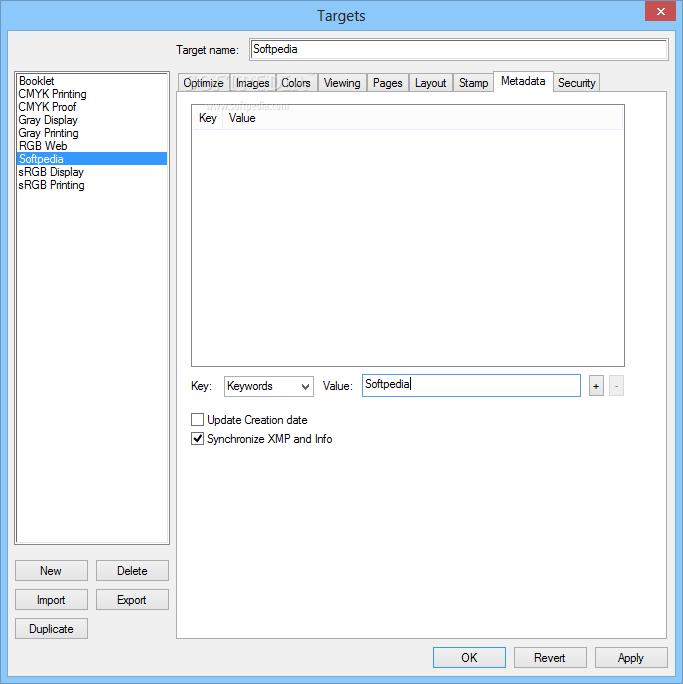Duplicate the selected target
The height and width of the screenshot is (684, 683).
click(51, 629)
